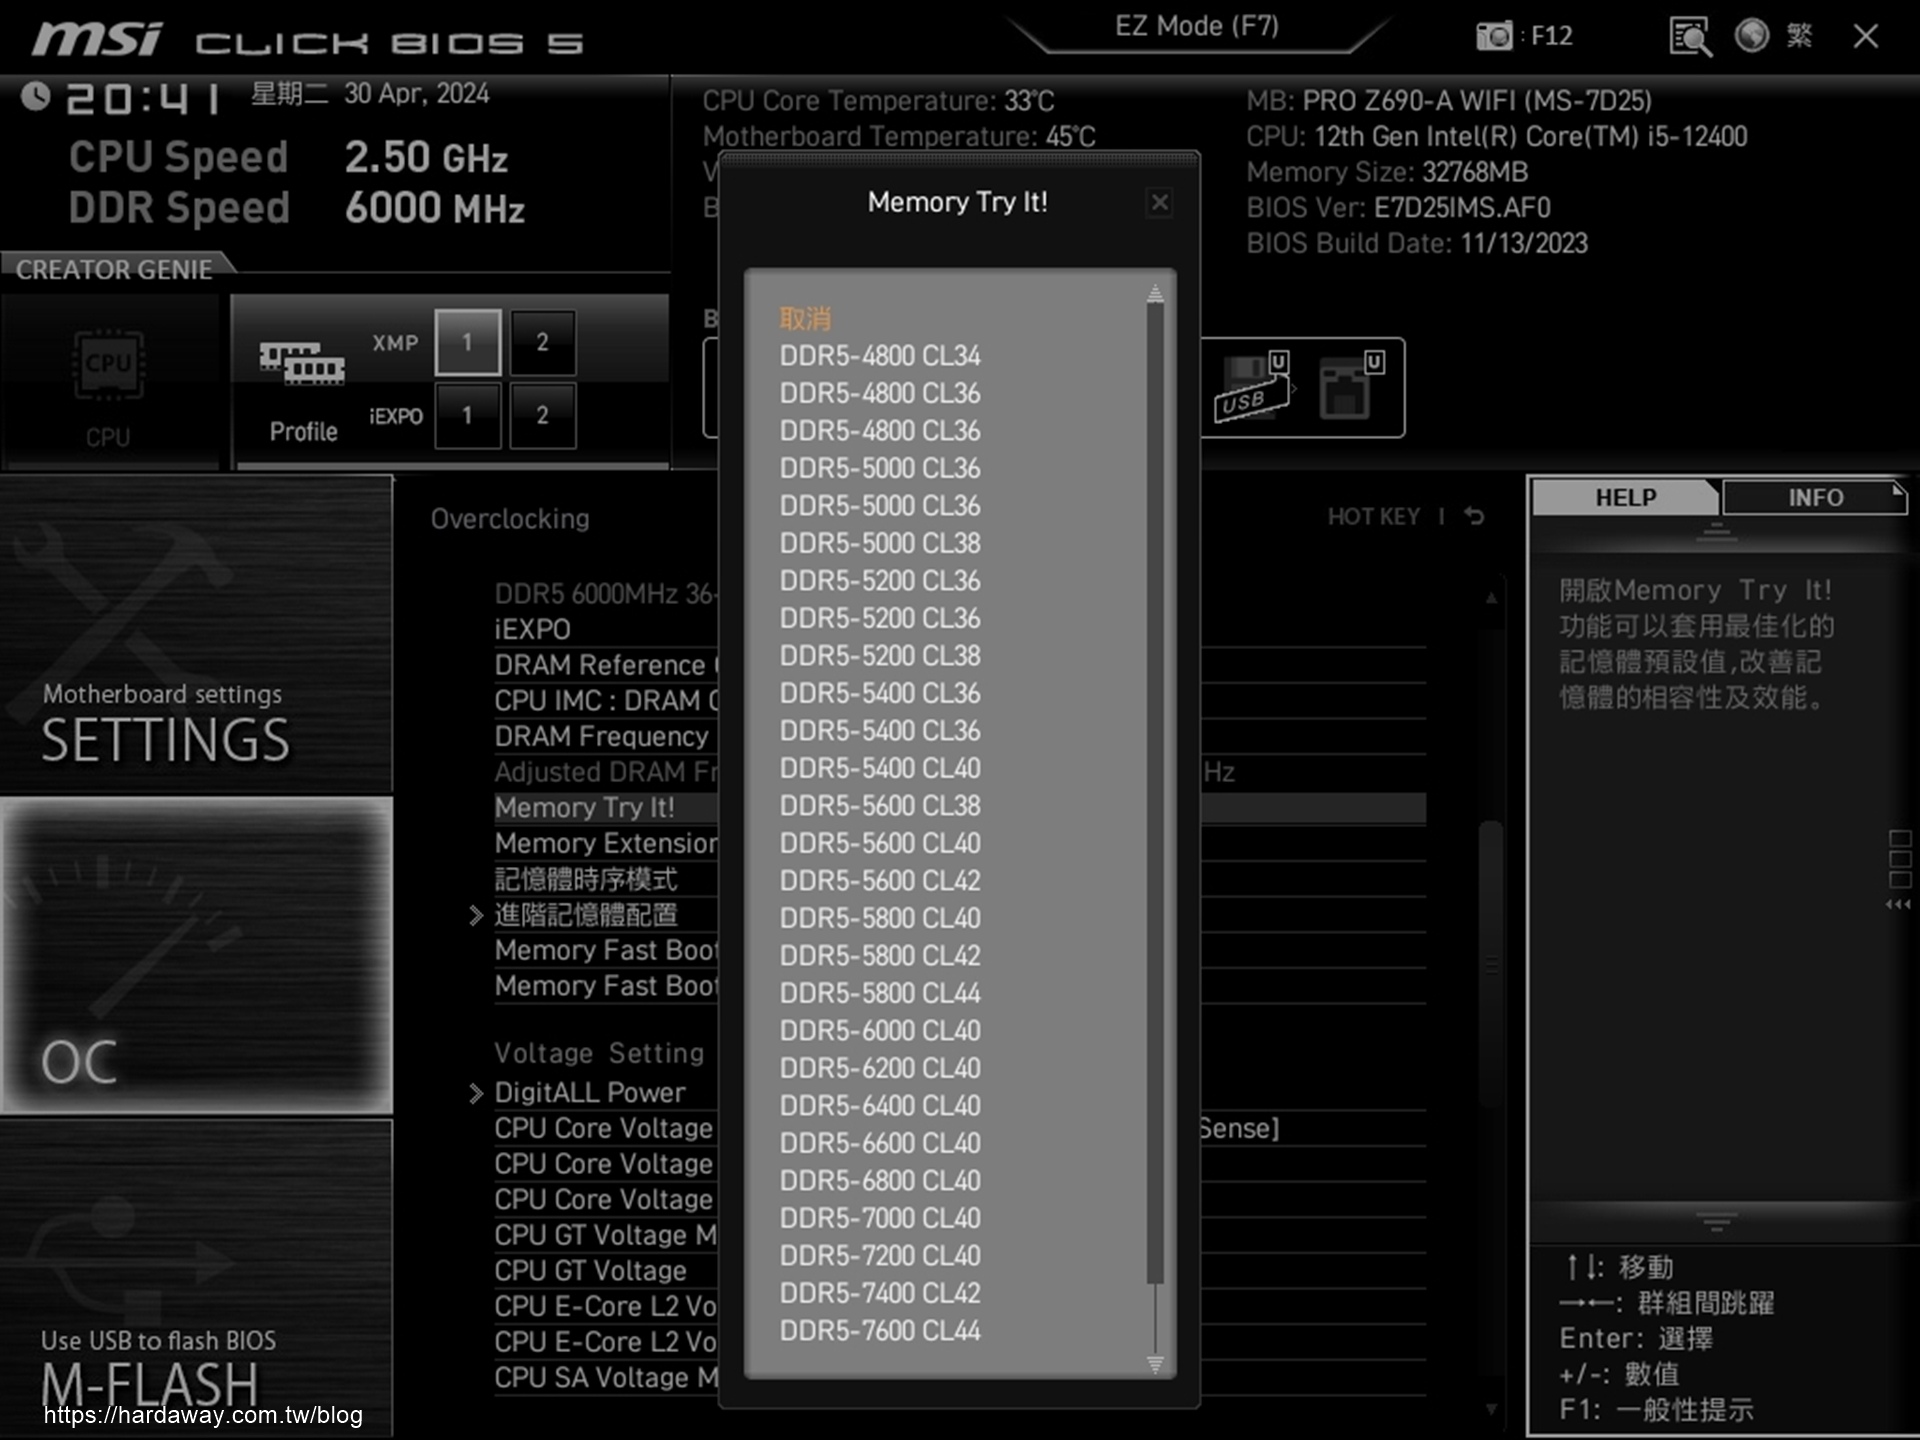Click scroll-down arrow in preset list
The image size is (1920, 1440).
coord(1155,1364)
